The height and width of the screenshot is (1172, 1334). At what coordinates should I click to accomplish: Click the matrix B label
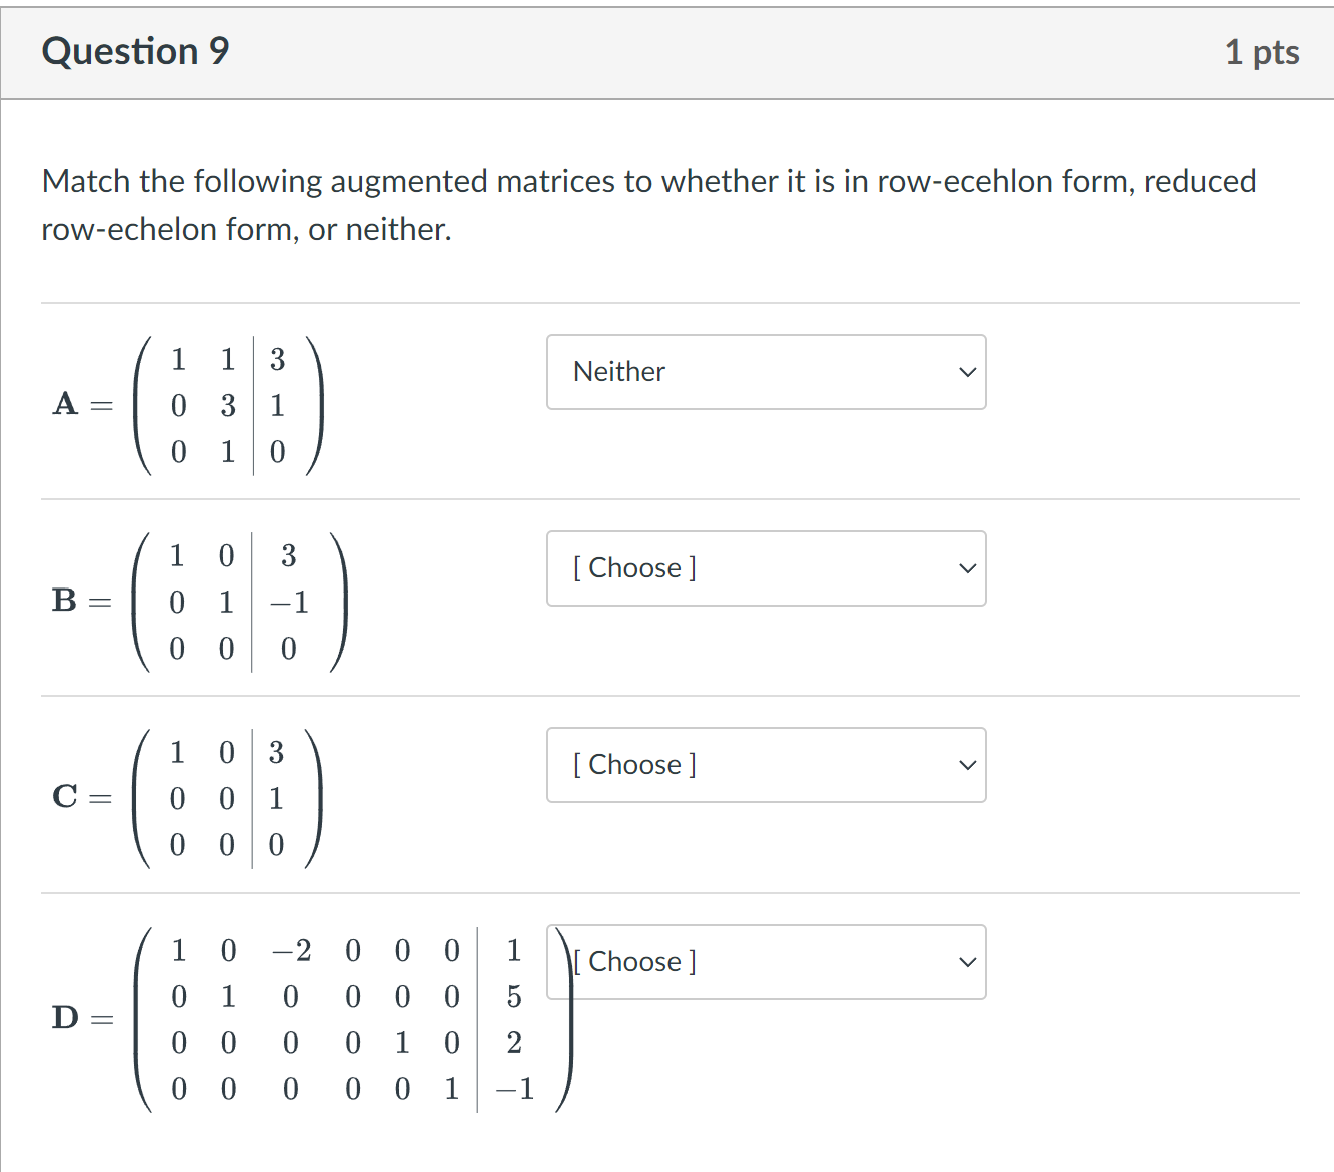pos(66,601)
